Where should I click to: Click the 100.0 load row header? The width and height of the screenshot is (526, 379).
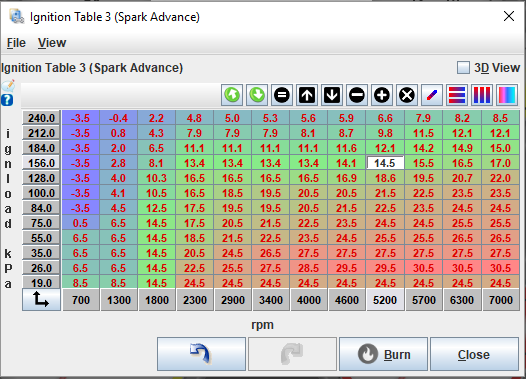[41, 193]
